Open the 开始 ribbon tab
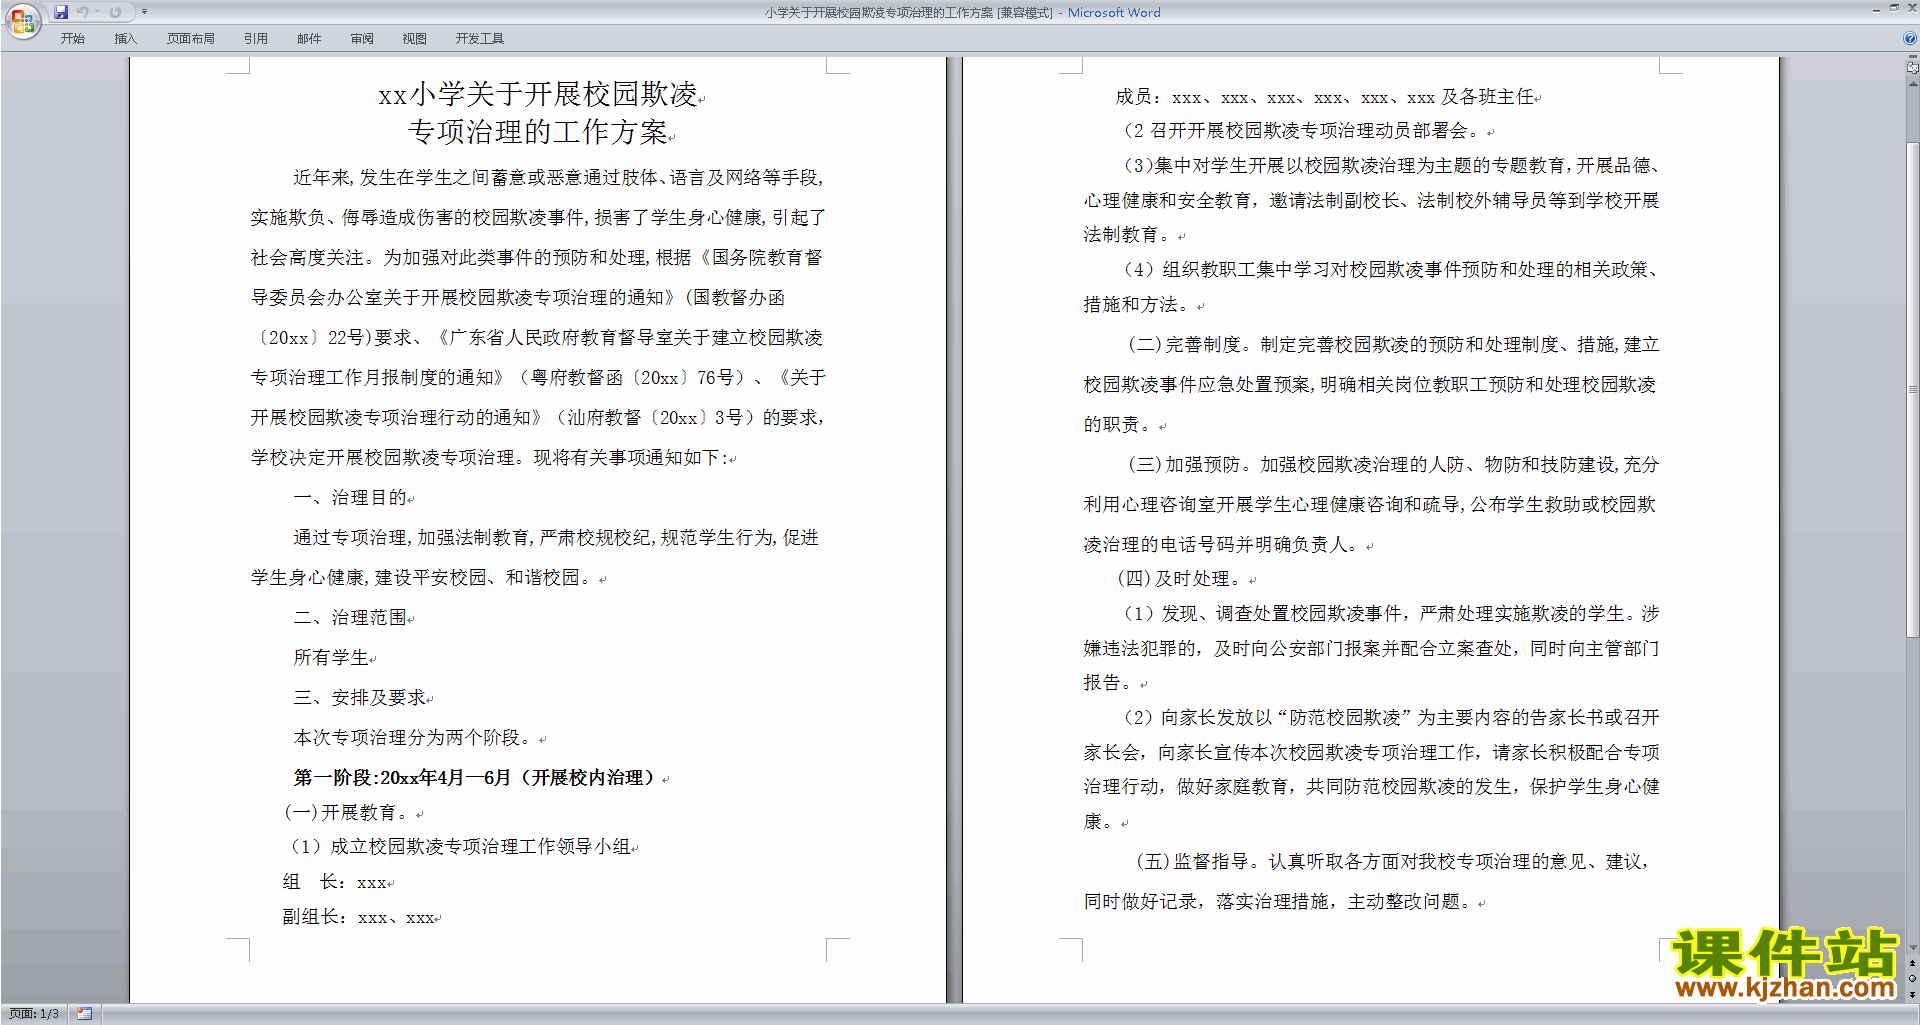 73,39
